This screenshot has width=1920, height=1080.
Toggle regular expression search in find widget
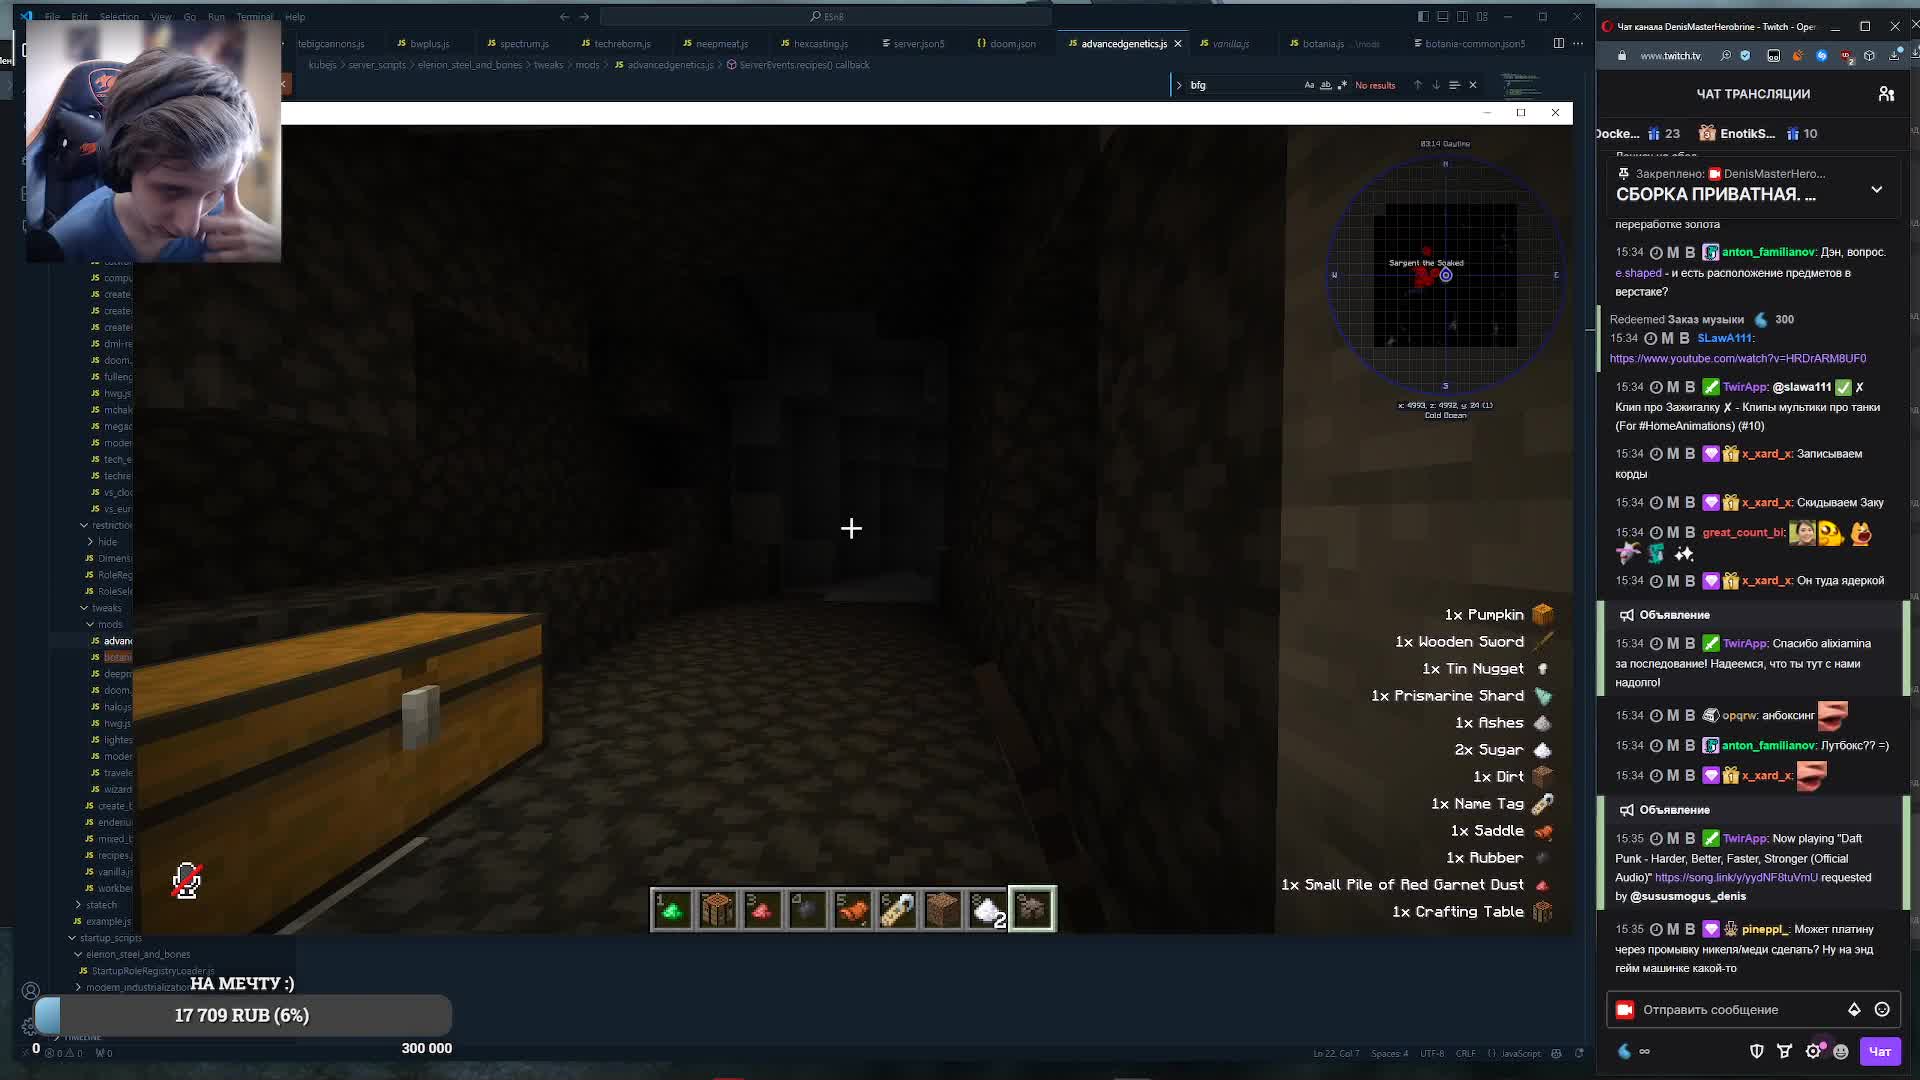click(1342, 85)
